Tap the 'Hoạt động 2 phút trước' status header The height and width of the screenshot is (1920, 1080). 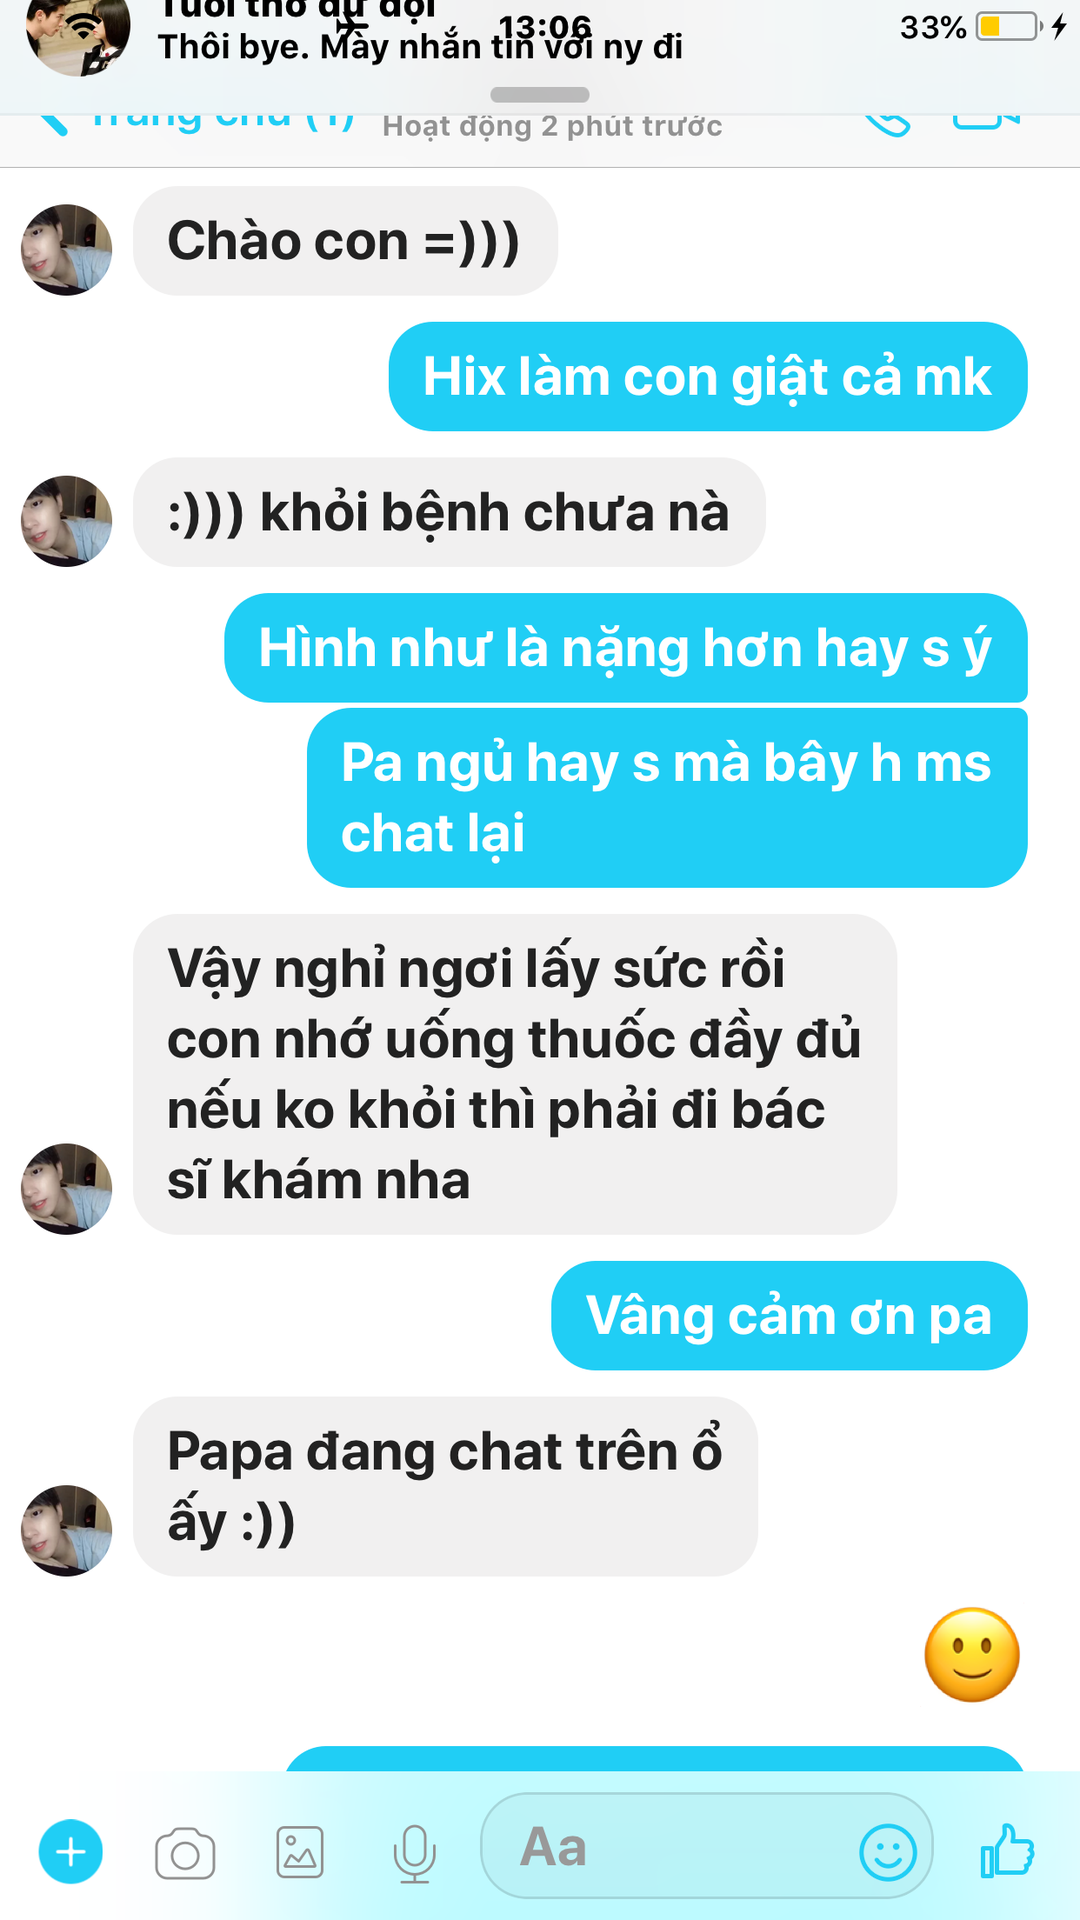pyautogui.click(x=552, y=126)
